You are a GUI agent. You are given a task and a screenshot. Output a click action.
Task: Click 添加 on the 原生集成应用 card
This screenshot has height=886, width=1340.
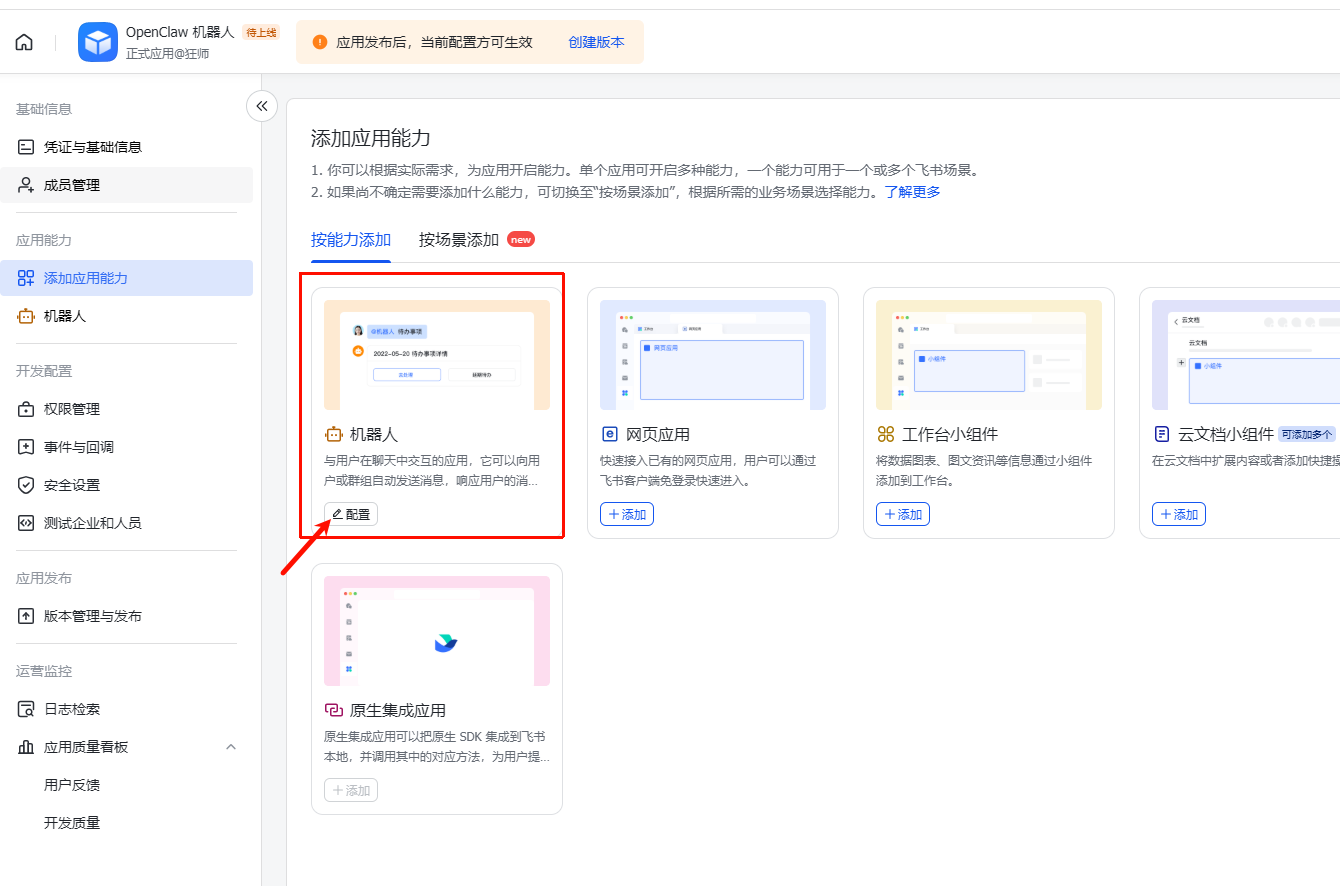tap(351, 790)
